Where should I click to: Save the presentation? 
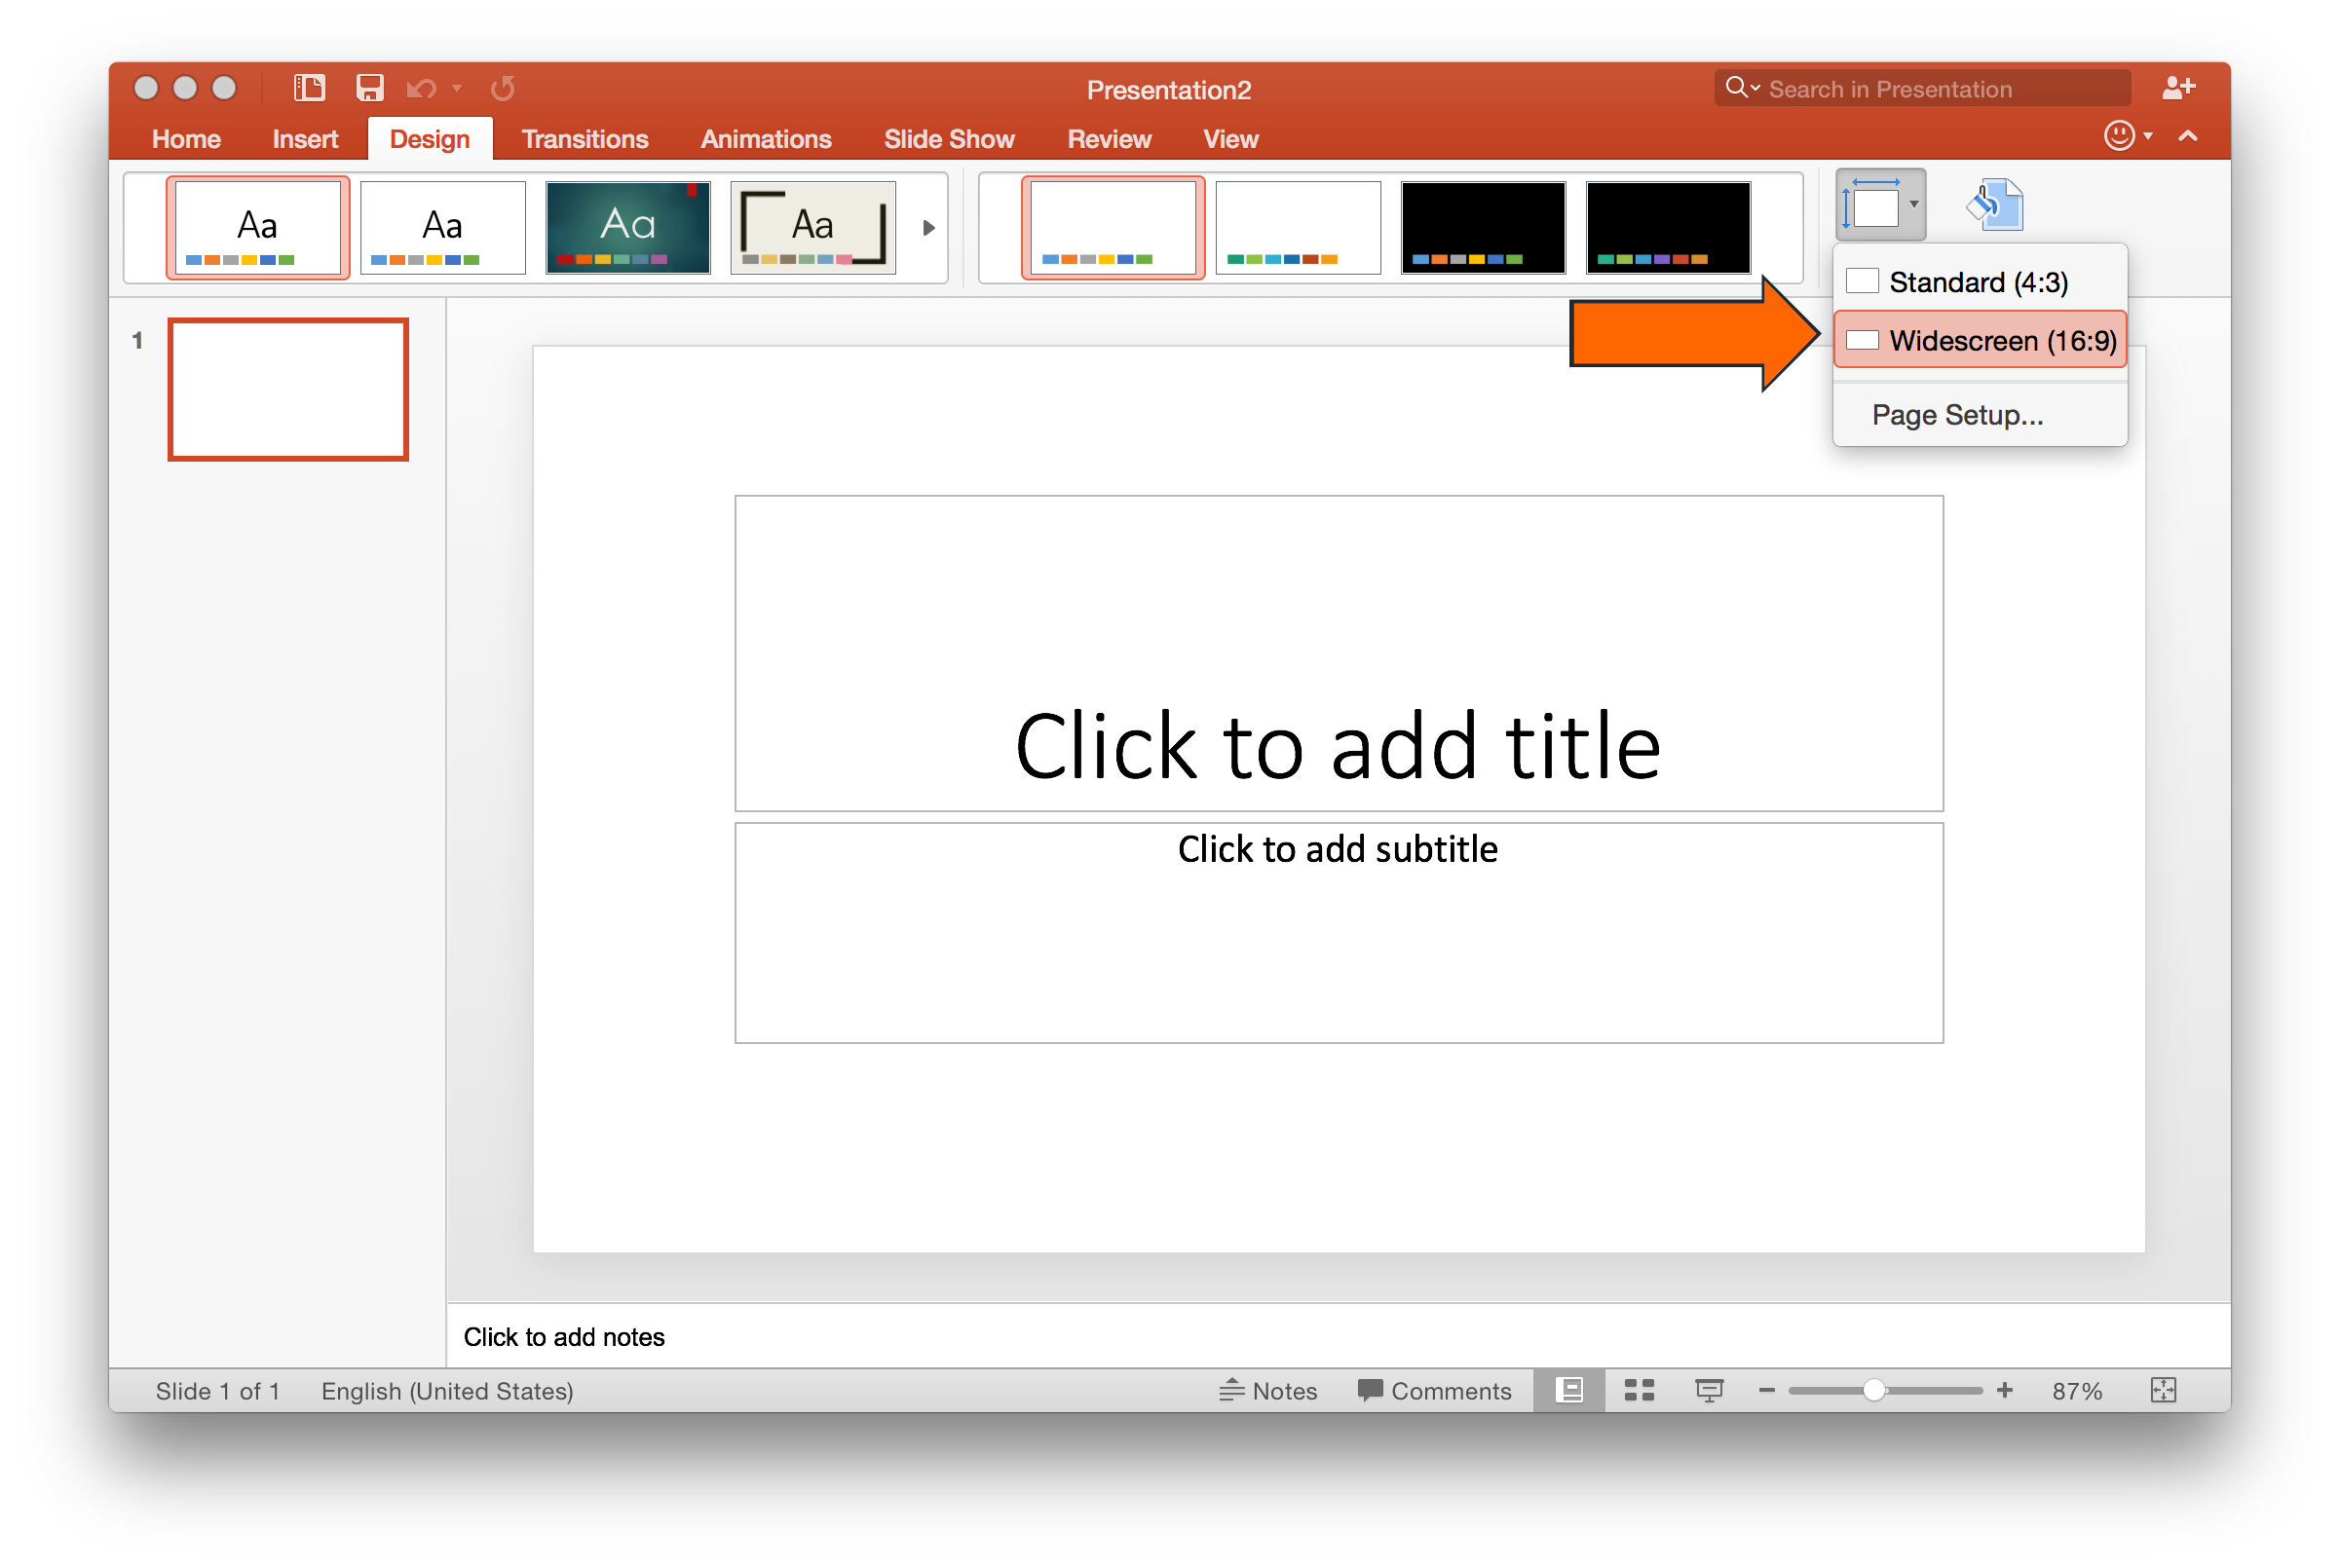point(369,88)
